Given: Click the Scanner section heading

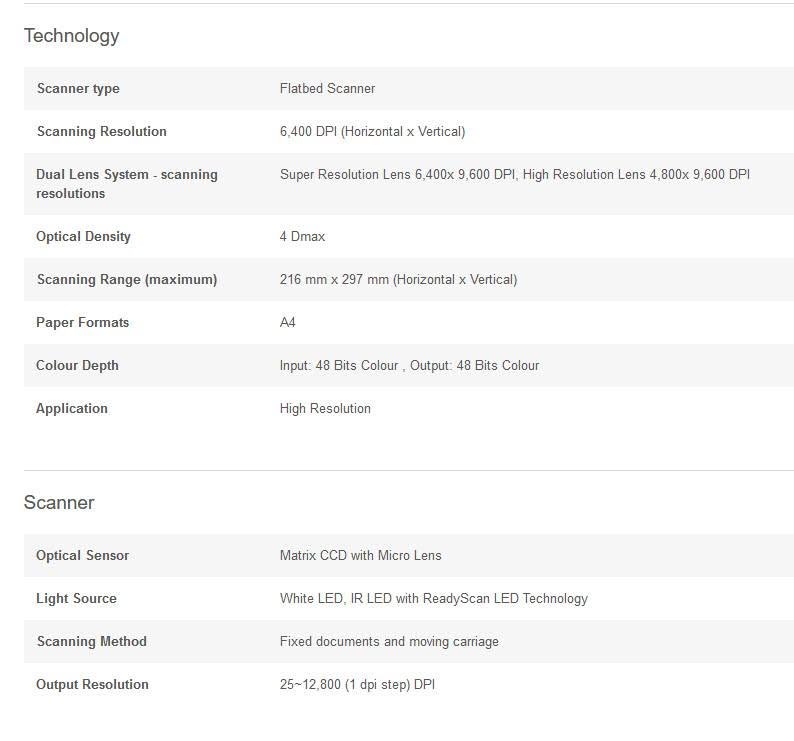Looking at the screenshot, I should (59, 502).
